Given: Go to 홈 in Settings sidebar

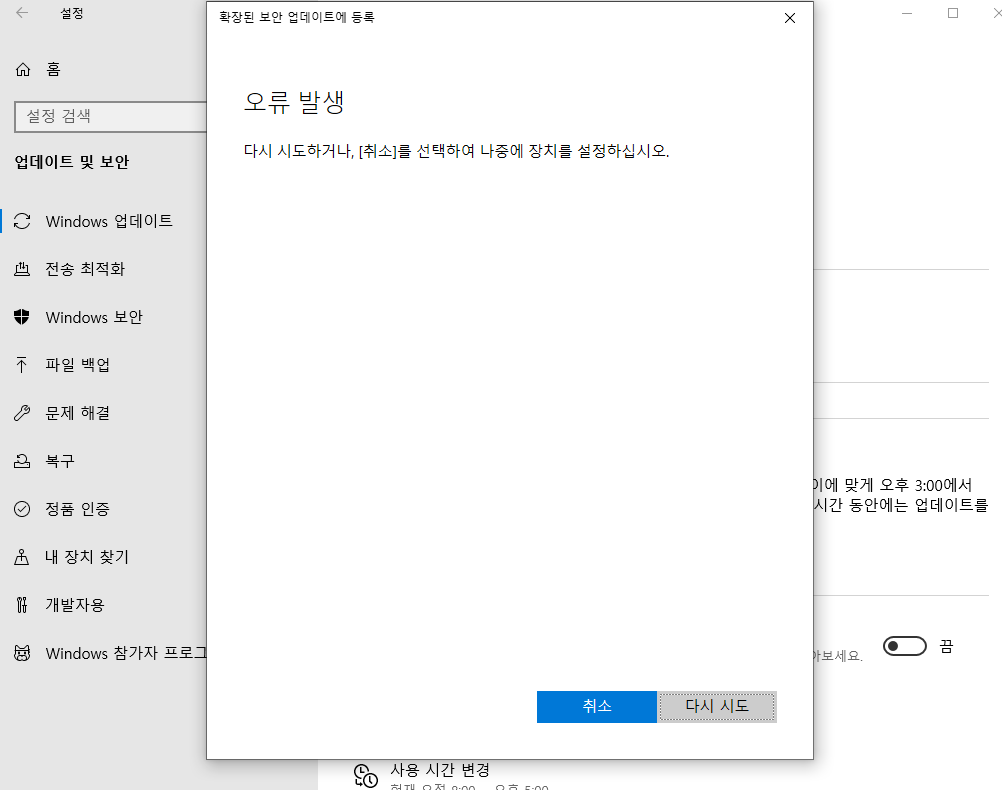Looking at the screenshot, I should 54,69.
